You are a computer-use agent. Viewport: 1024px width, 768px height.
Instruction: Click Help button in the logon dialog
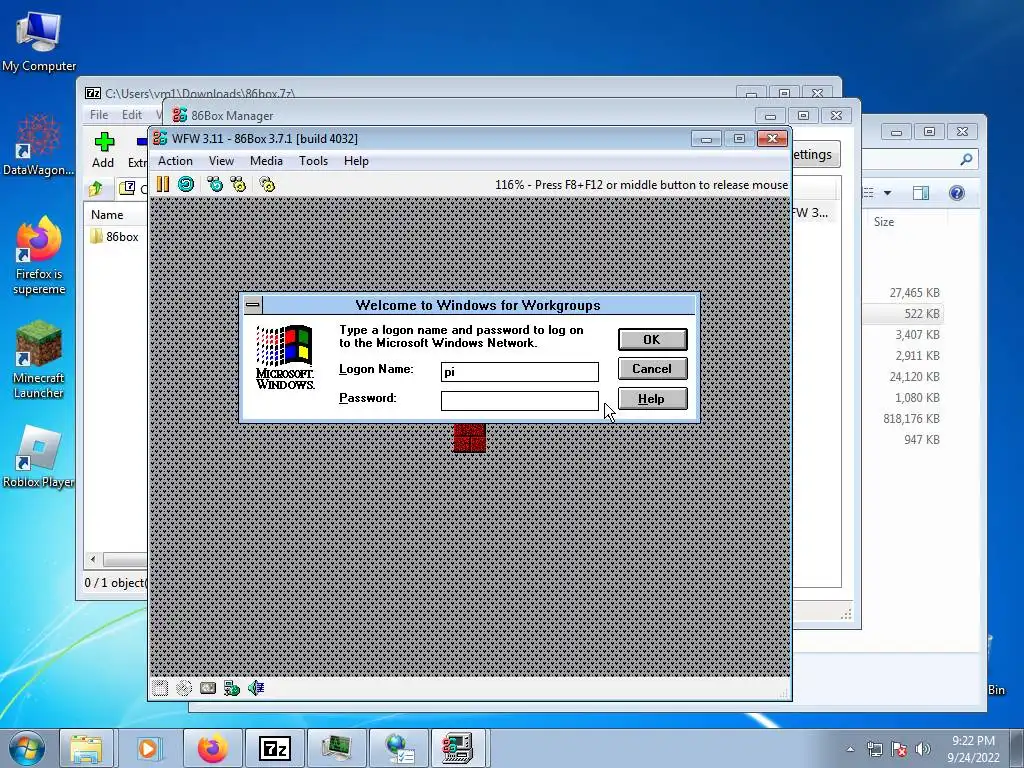tap(652, 398)
